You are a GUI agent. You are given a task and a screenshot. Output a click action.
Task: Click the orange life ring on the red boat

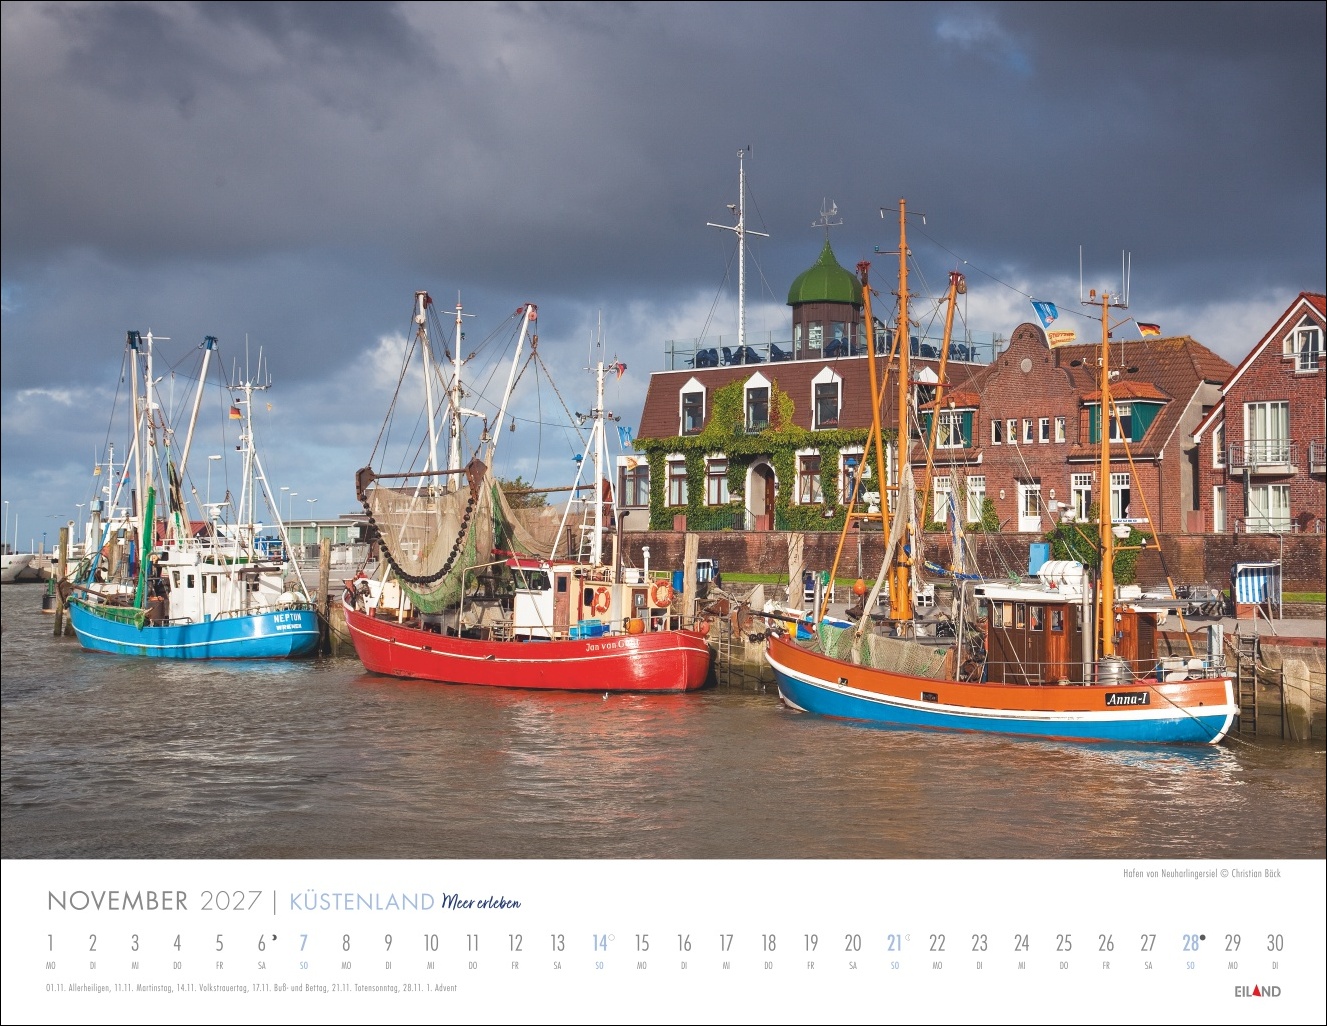(601, 599)
